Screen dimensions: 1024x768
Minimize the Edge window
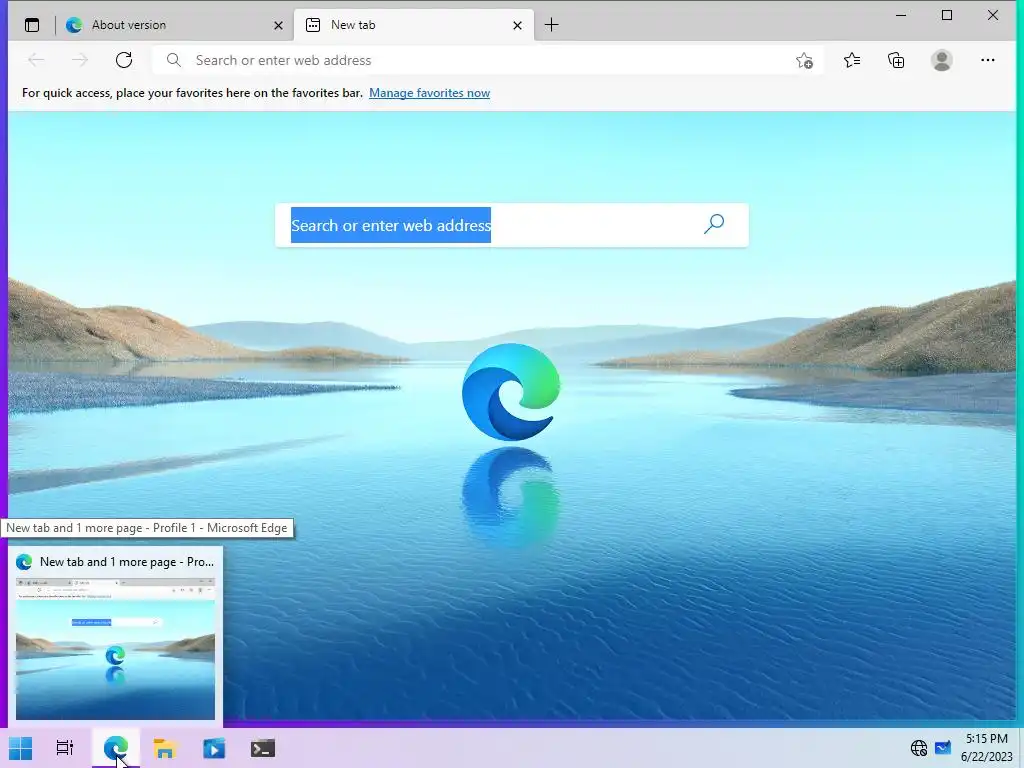pos(901,15)
